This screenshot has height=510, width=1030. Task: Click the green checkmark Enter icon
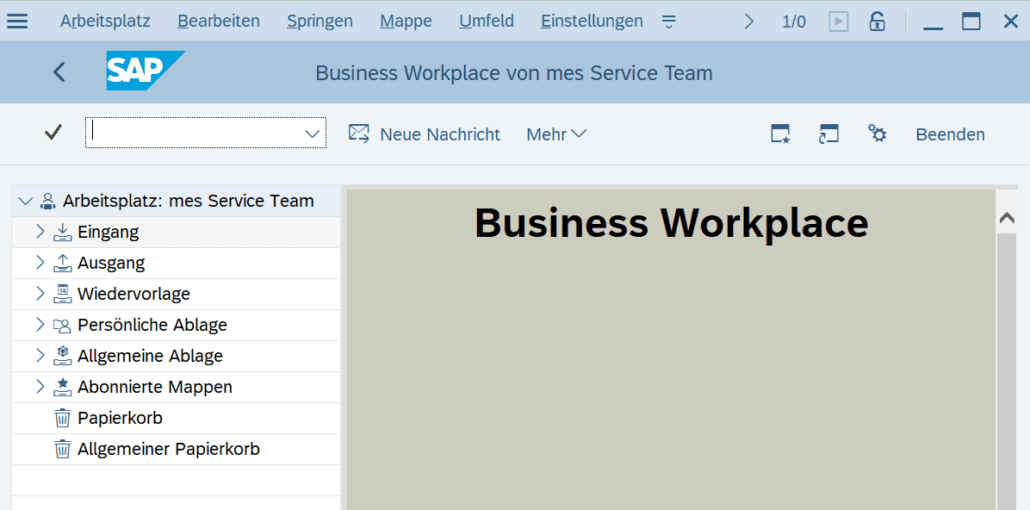coord(53,133)
